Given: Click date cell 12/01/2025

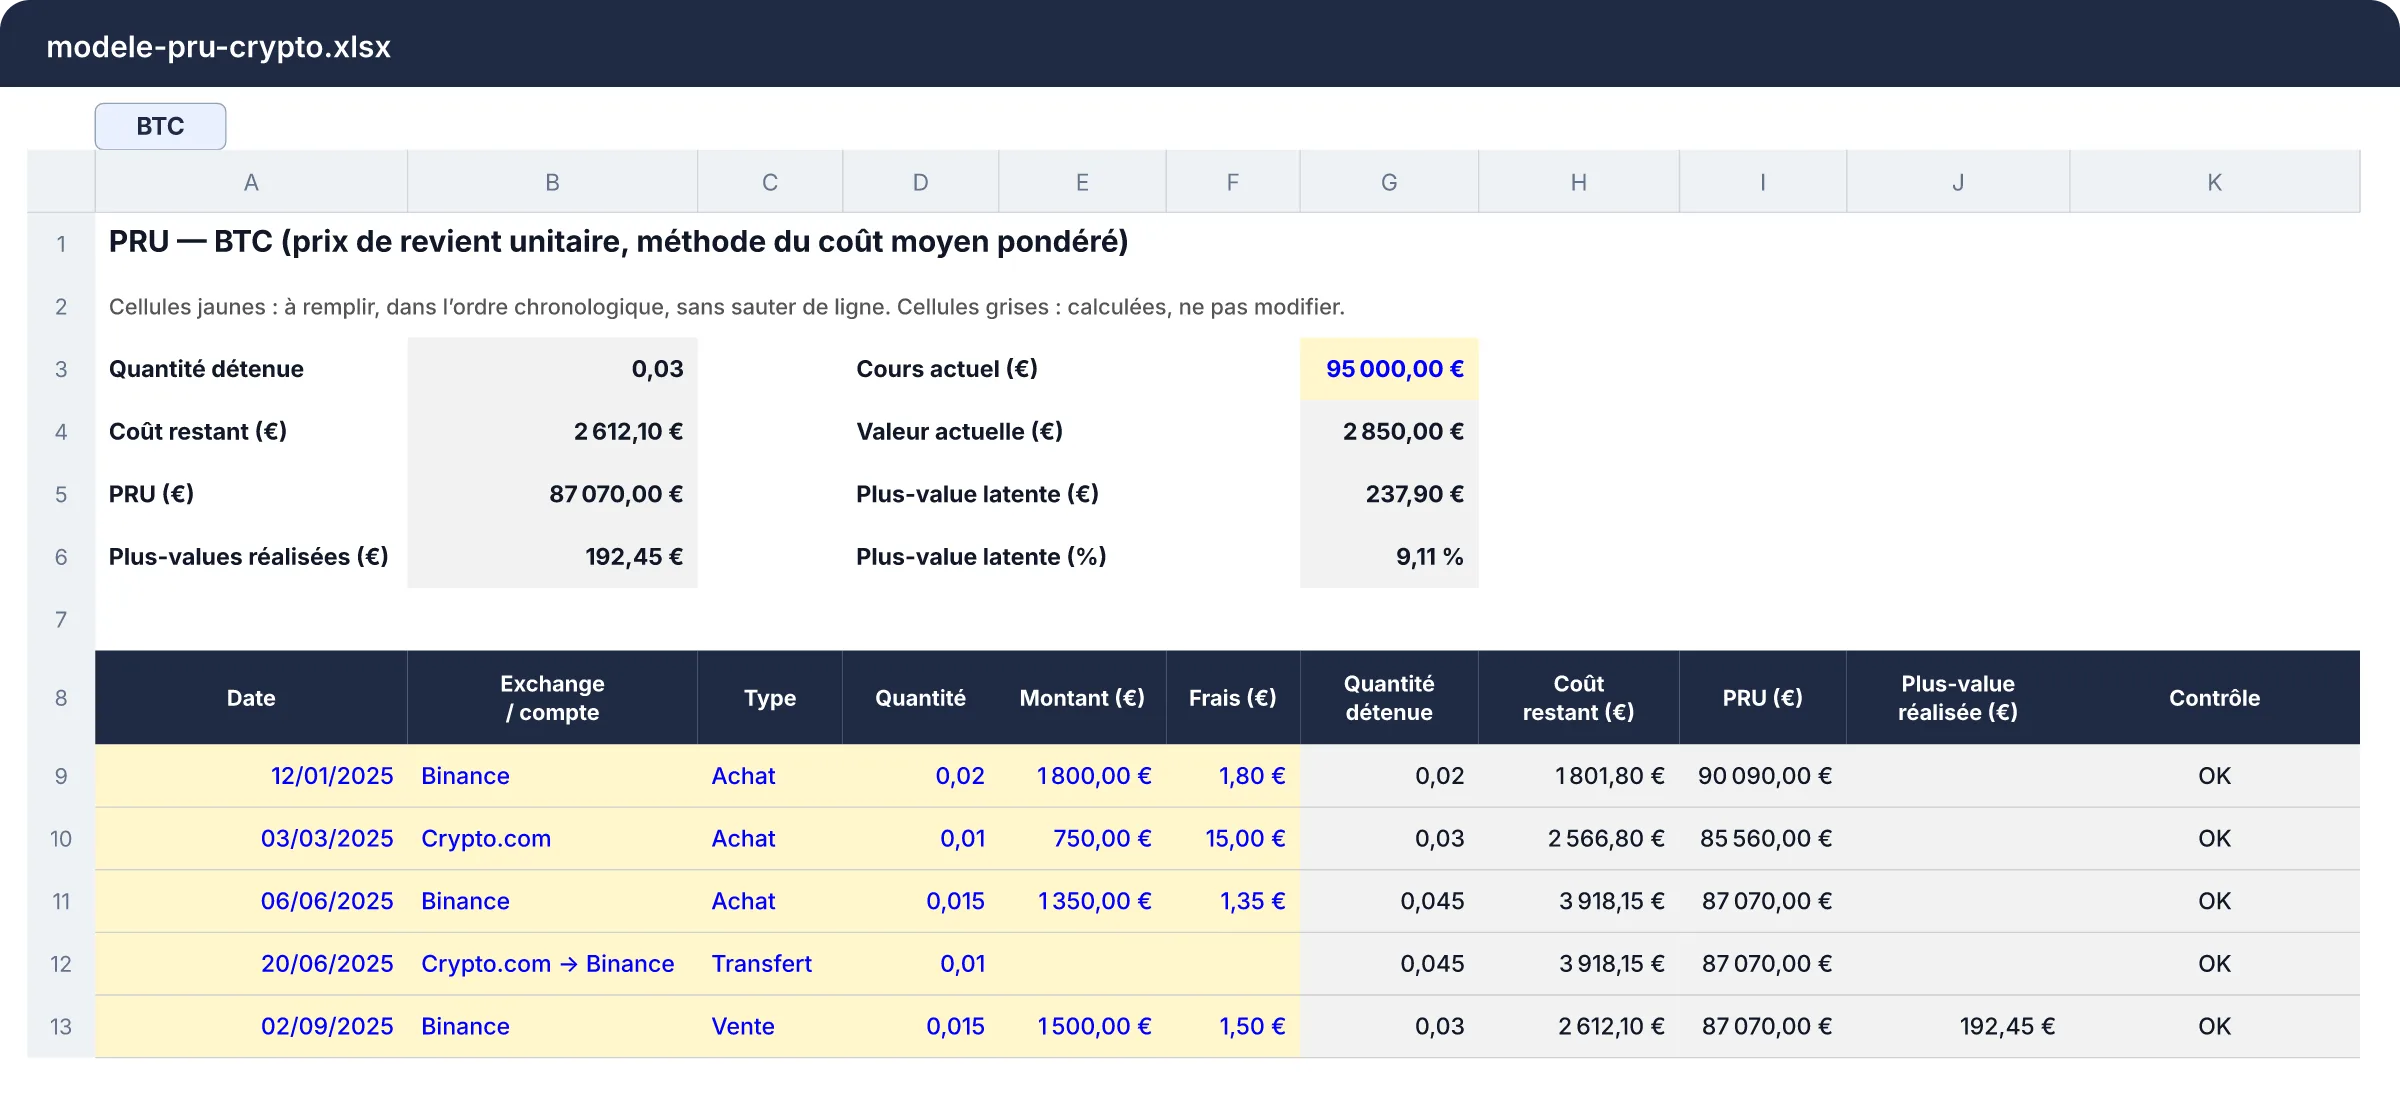Looking at the screenshot, I should pos(251,776).
